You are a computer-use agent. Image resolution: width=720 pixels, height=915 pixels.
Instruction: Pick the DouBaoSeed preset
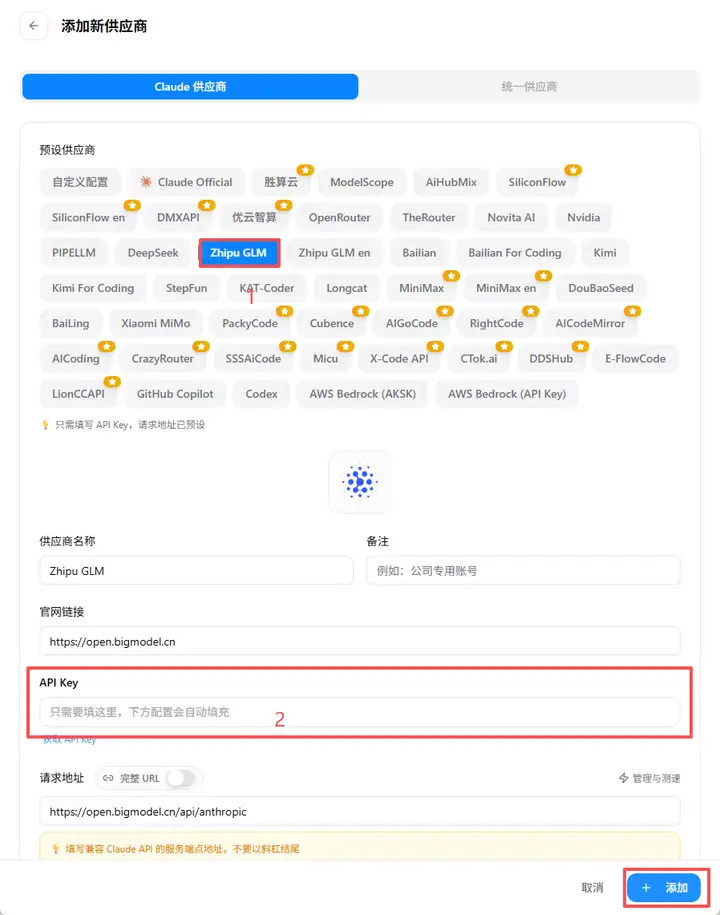600,288
